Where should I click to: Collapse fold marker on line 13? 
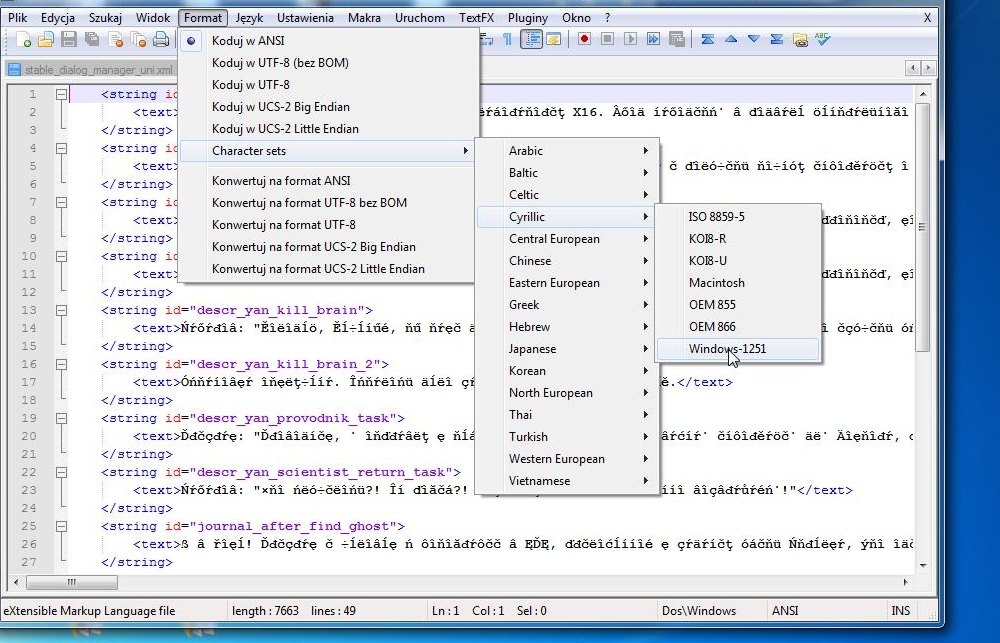(x=61, y=311)
